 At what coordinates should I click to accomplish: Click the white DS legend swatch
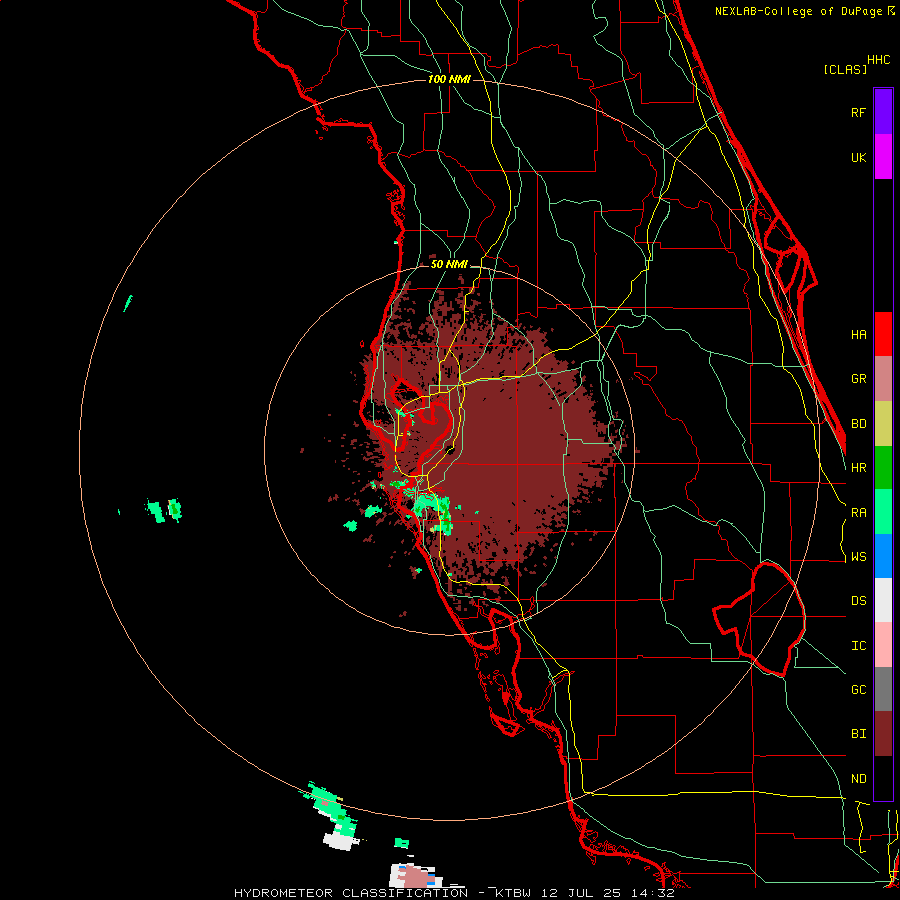click(883, 600)
